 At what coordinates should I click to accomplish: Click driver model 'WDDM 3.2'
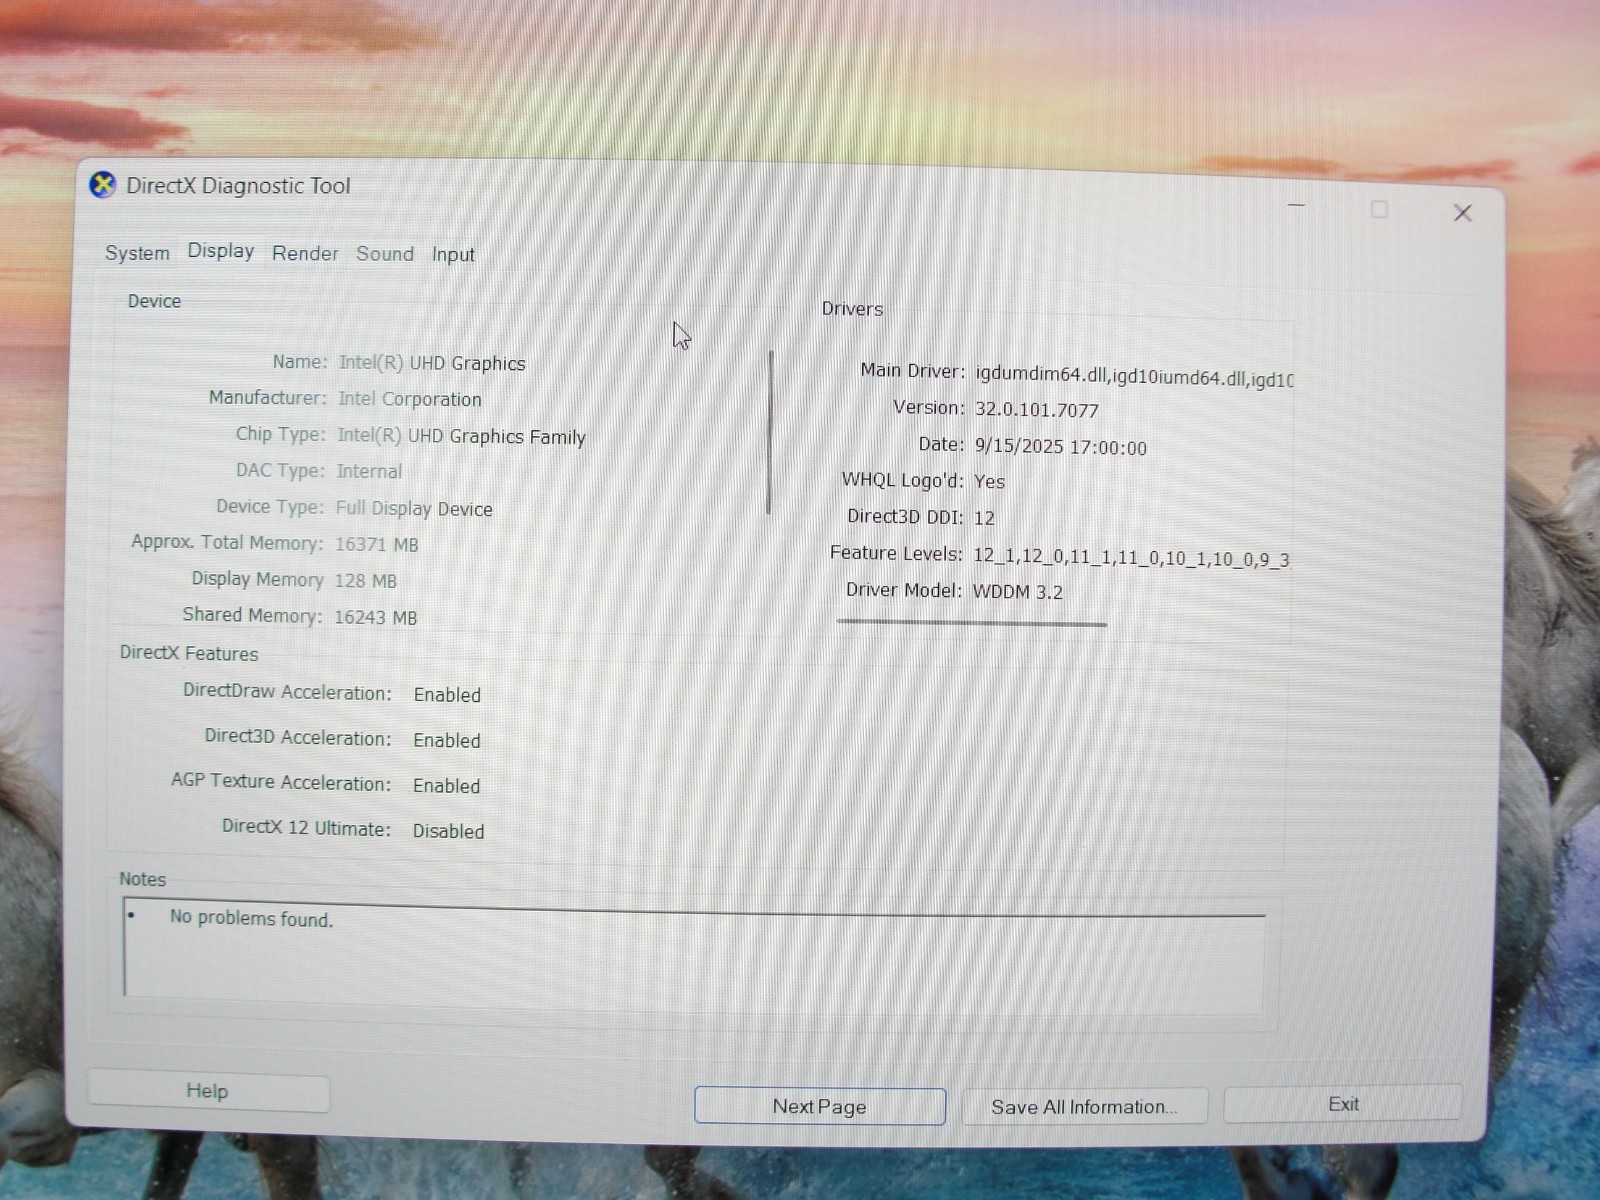pyautogui.click(x=1018, y=591)
